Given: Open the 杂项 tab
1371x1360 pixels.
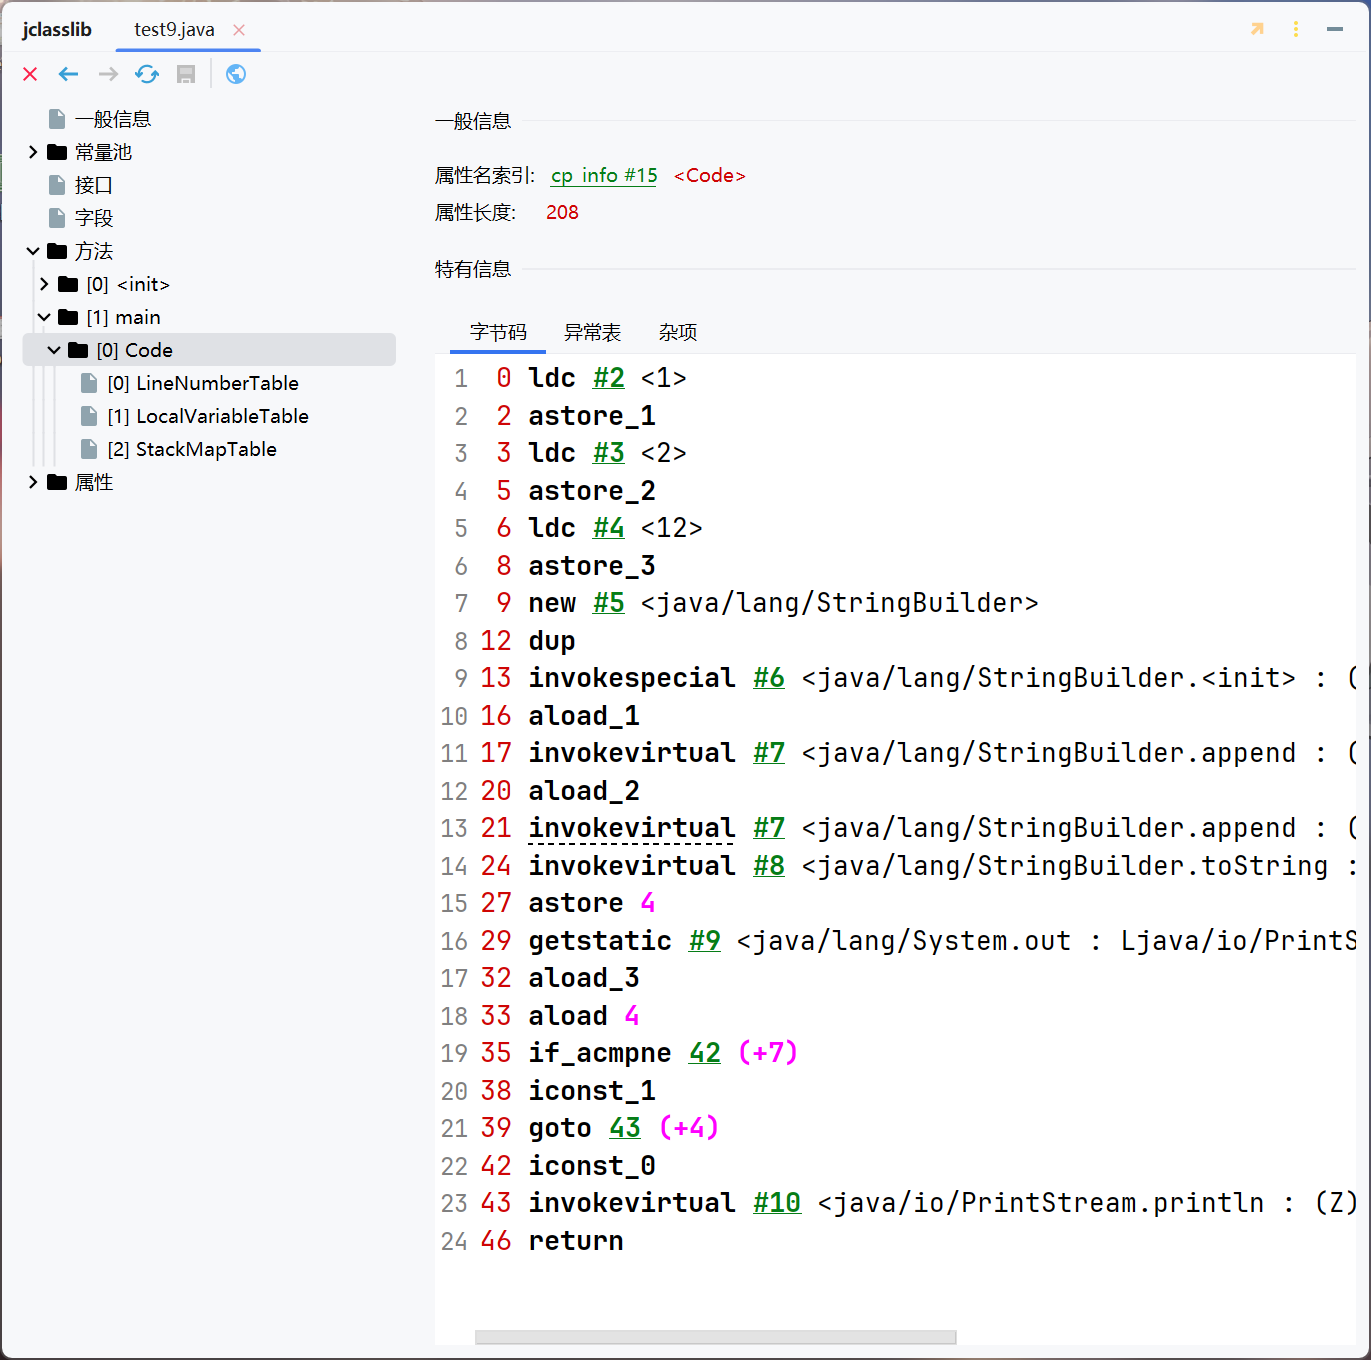Looking at the screenshot, I should pos(677,332).
